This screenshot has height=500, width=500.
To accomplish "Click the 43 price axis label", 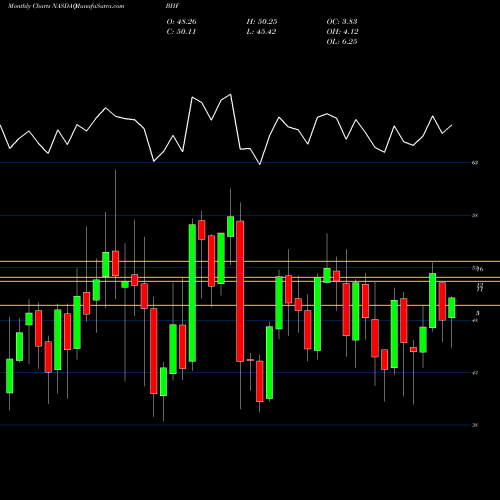I will pyautogui.click(x=475, y=373).
